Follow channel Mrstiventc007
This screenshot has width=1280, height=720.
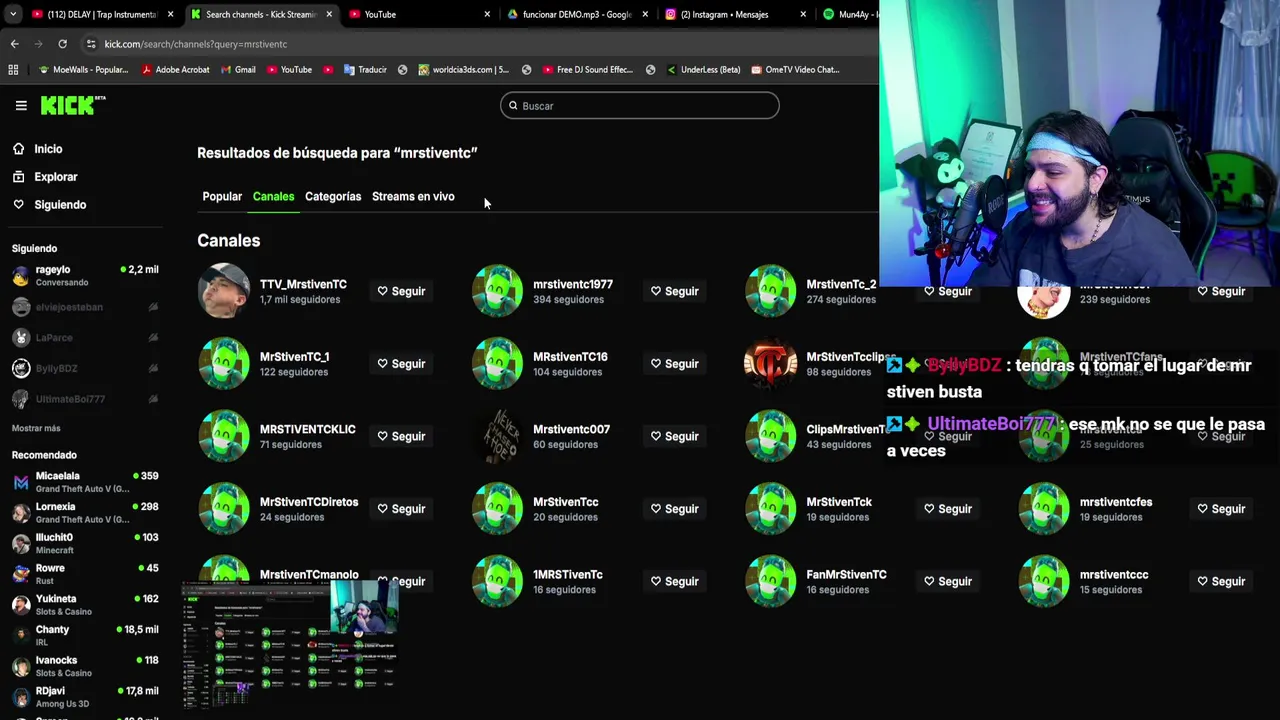point(675,436)
